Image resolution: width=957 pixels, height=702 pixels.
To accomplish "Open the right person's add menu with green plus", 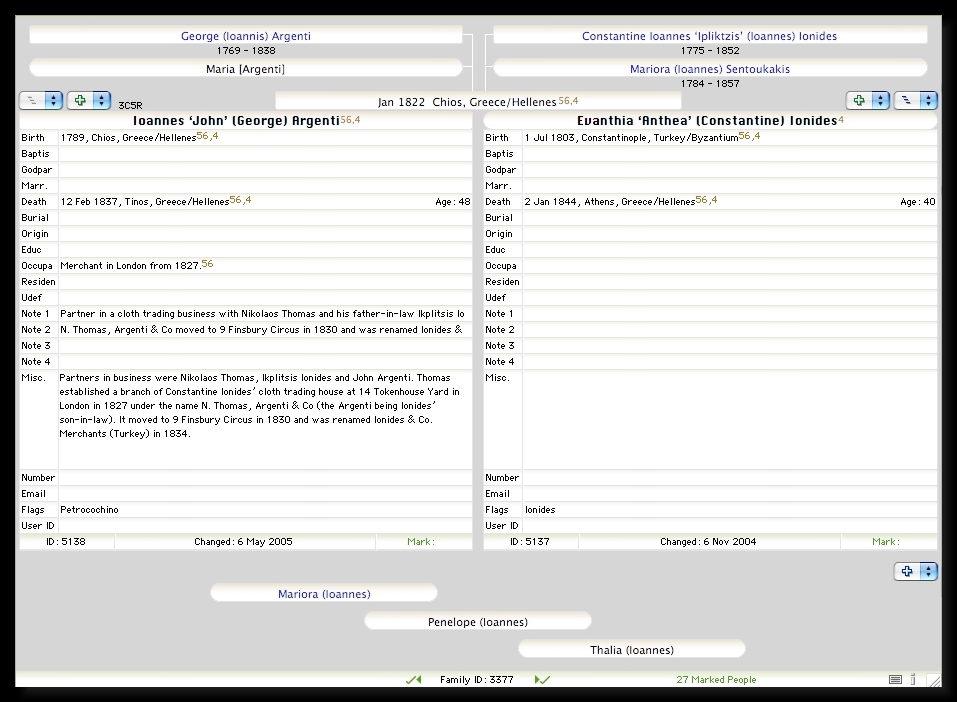I will pyautogui.click(x=867, y=101).
